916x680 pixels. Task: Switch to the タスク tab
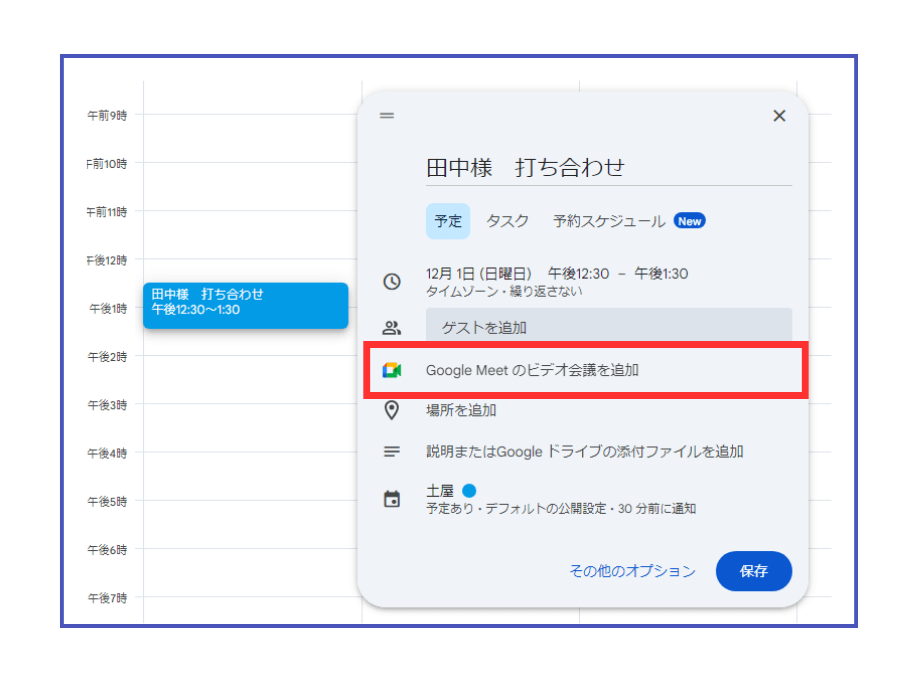pos(507,221)
